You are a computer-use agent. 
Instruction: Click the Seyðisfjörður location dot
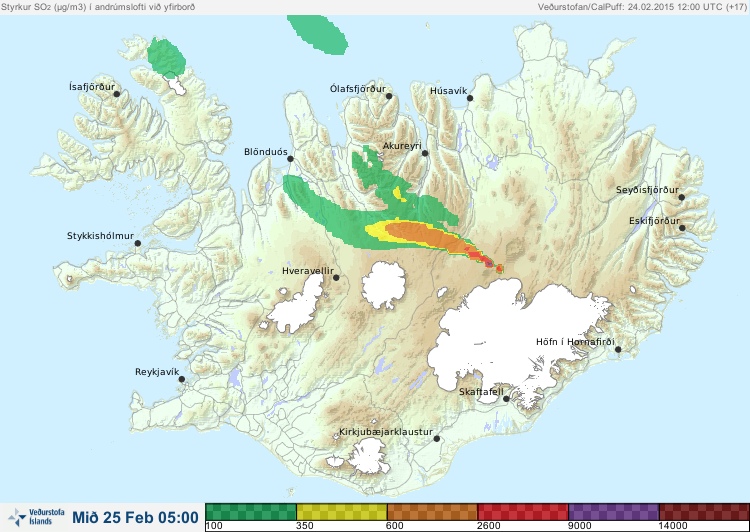click(682, 197)
